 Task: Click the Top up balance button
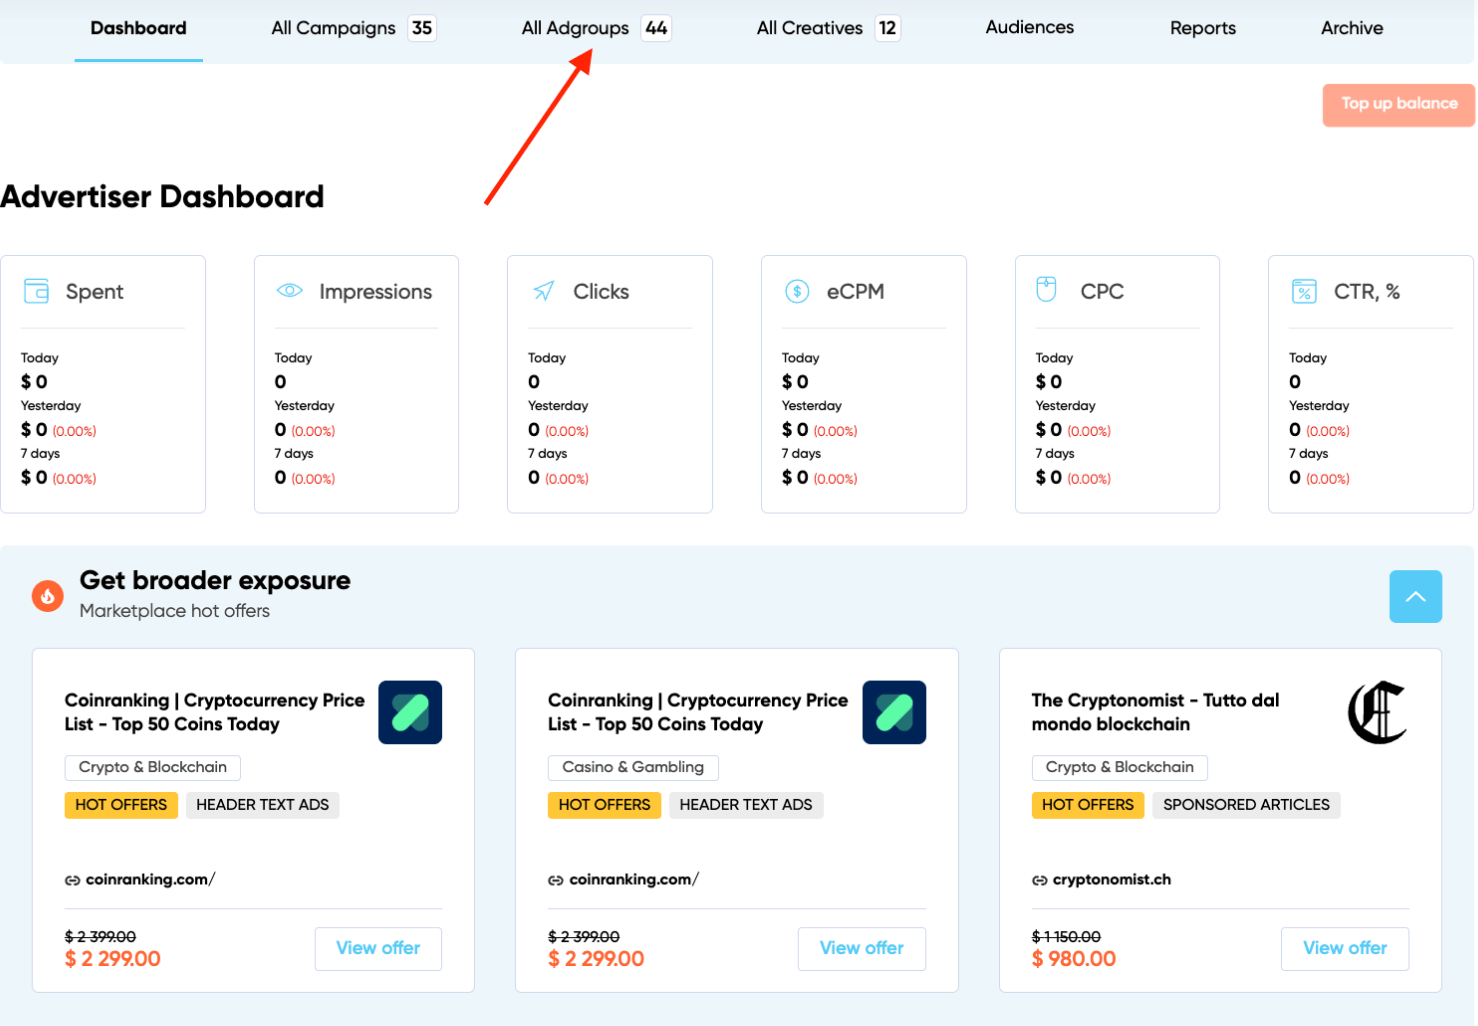(x=1397, y=104)
